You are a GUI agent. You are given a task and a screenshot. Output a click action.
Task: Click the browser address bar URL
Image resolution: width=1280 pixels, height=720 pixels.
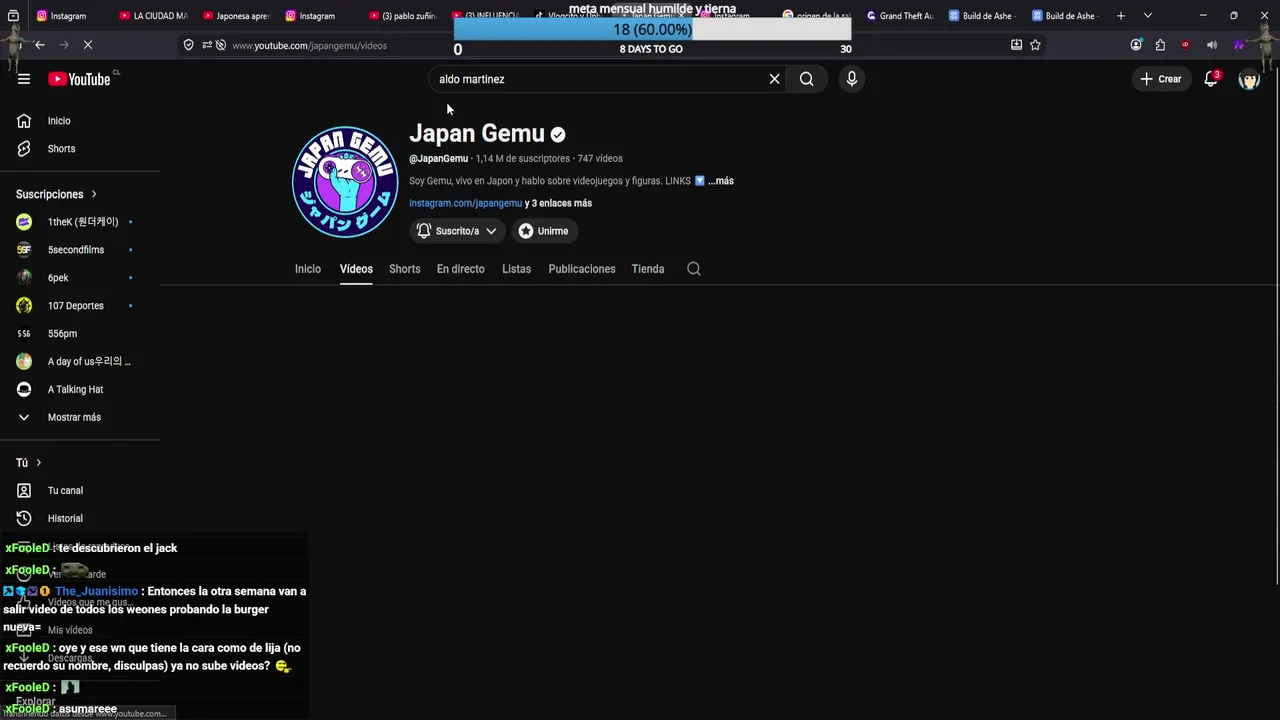310,45
